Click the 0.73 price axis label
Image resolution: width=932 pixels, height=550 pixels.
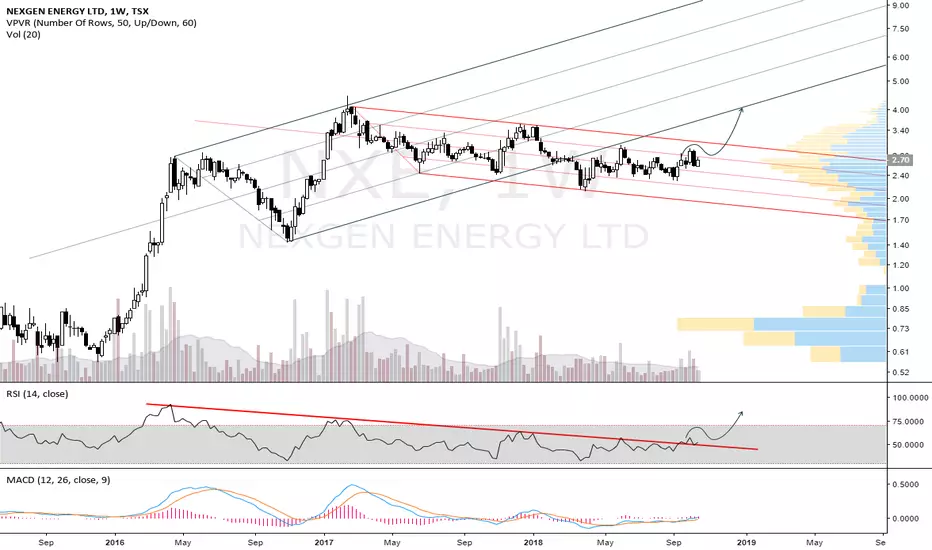click(900, 329)
